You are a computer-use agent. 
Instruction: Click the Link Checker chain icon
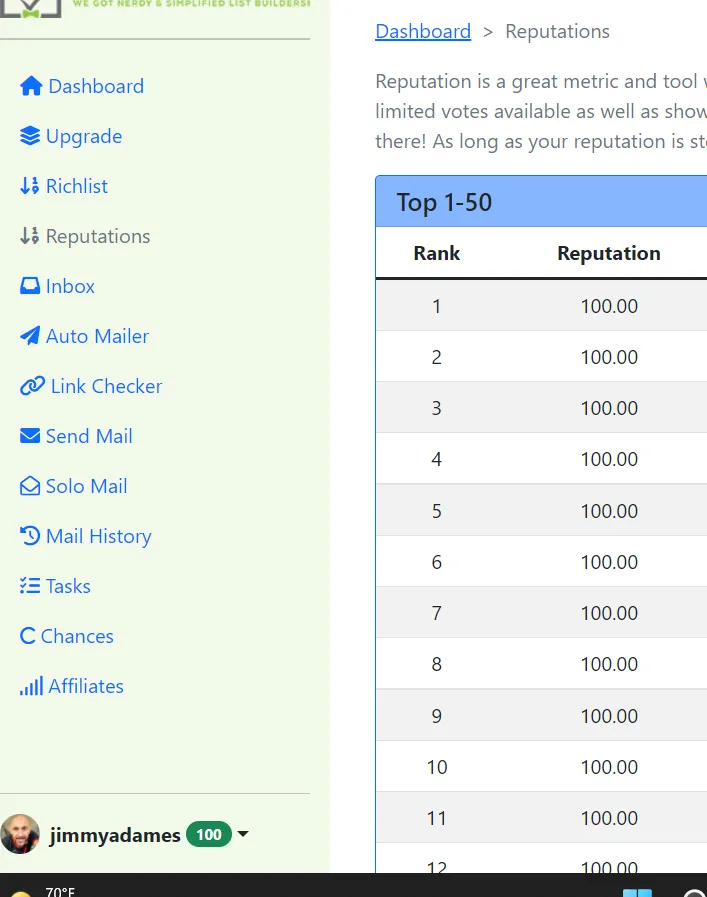point(32,386)
